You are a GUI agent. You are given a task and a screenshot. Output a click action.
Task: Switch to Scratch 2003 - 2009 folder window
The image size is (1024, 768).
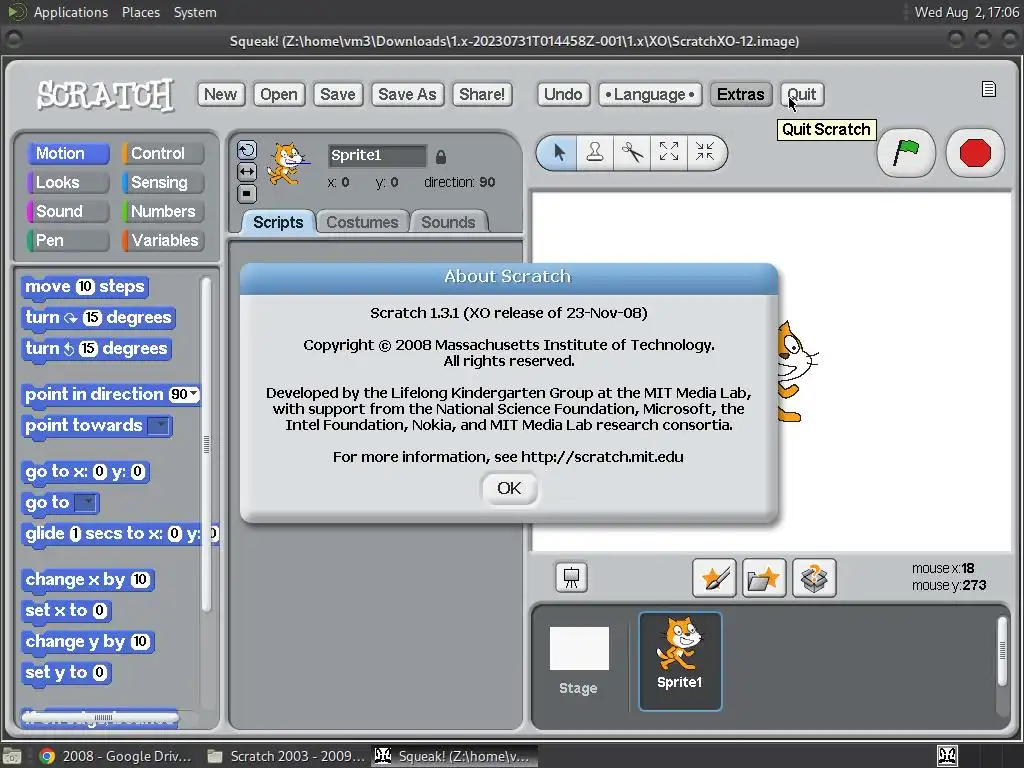tap(286, 756)
